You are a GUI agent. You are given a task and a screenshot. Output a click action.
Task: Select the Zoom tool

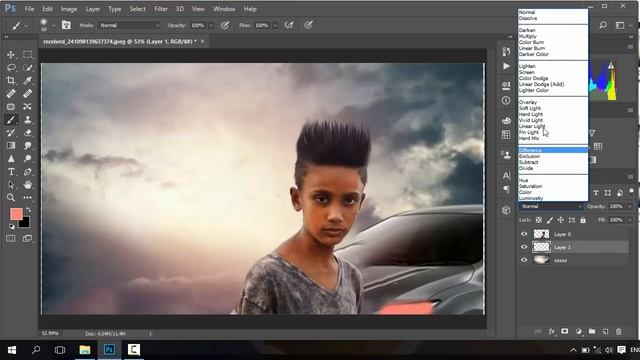[11, 198]
